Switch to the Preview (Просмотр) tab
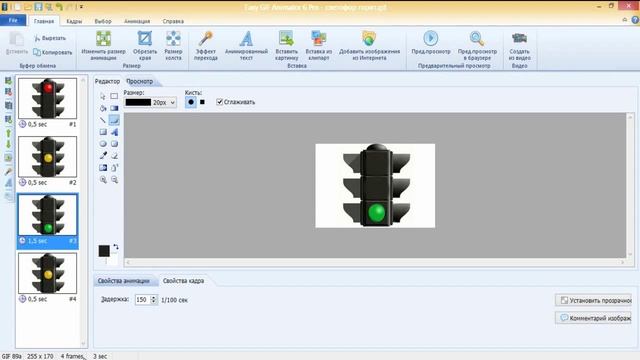This screenshot has width=640, height=360. (140, 81)
